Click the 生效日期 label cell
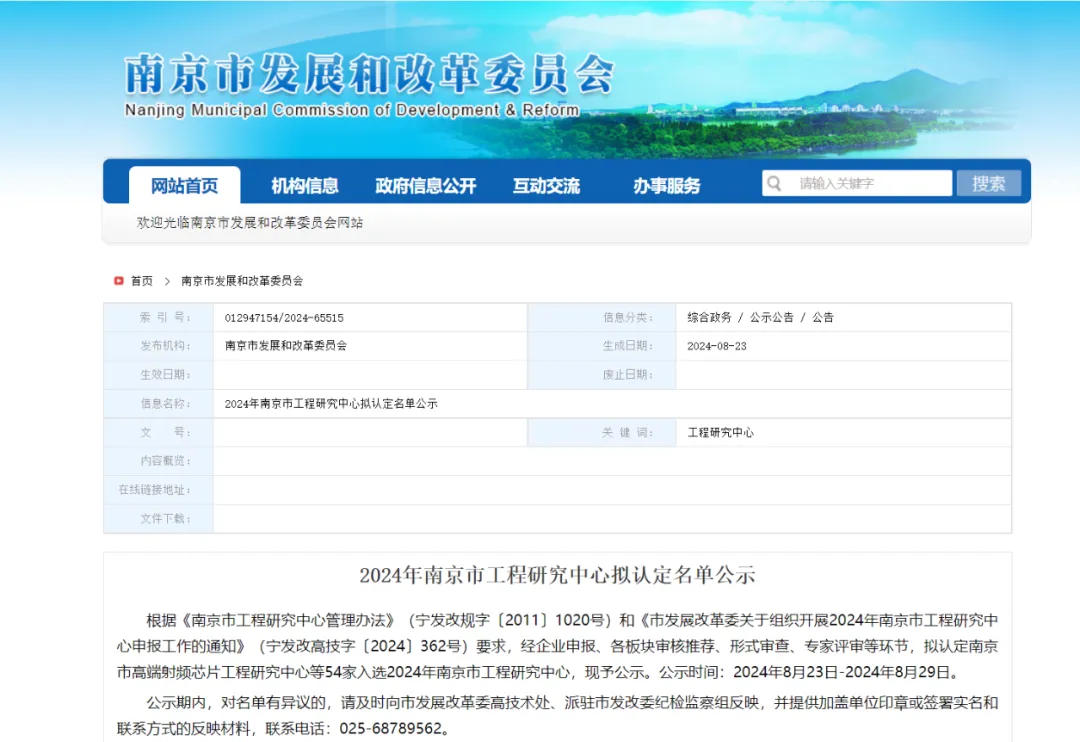 tap(159, 375)
